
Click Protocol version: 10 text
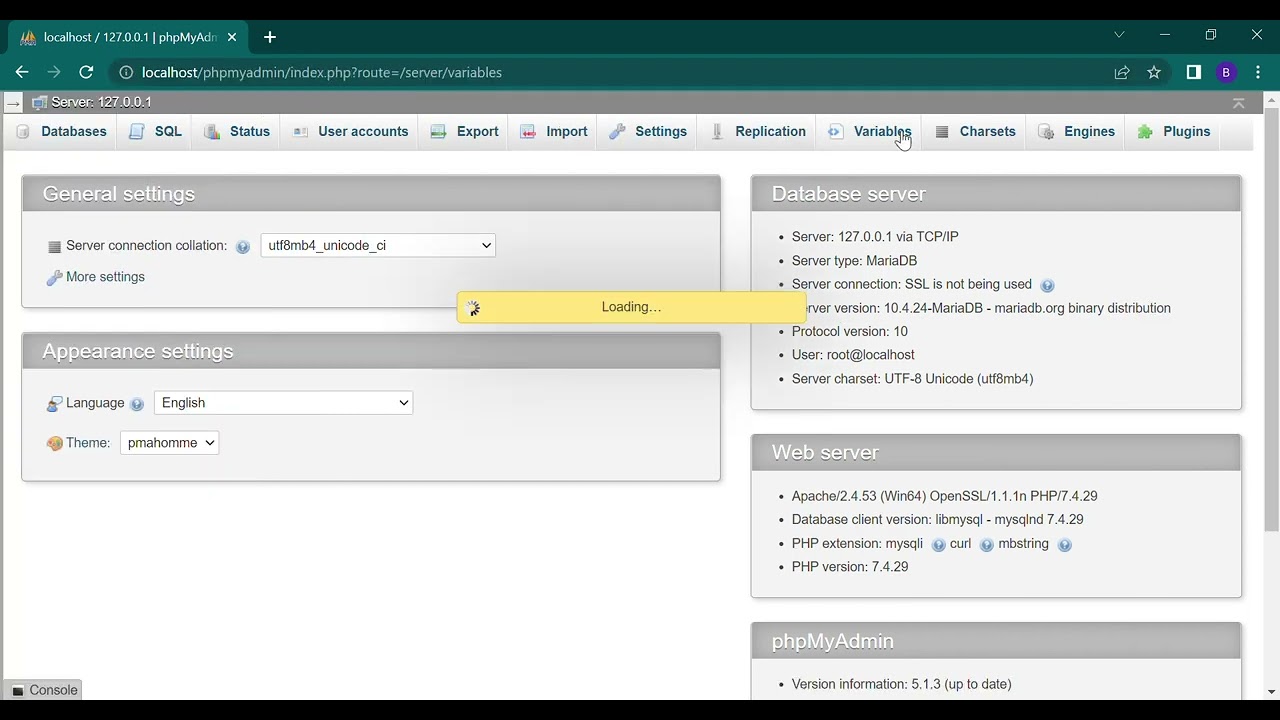[850, 332]
